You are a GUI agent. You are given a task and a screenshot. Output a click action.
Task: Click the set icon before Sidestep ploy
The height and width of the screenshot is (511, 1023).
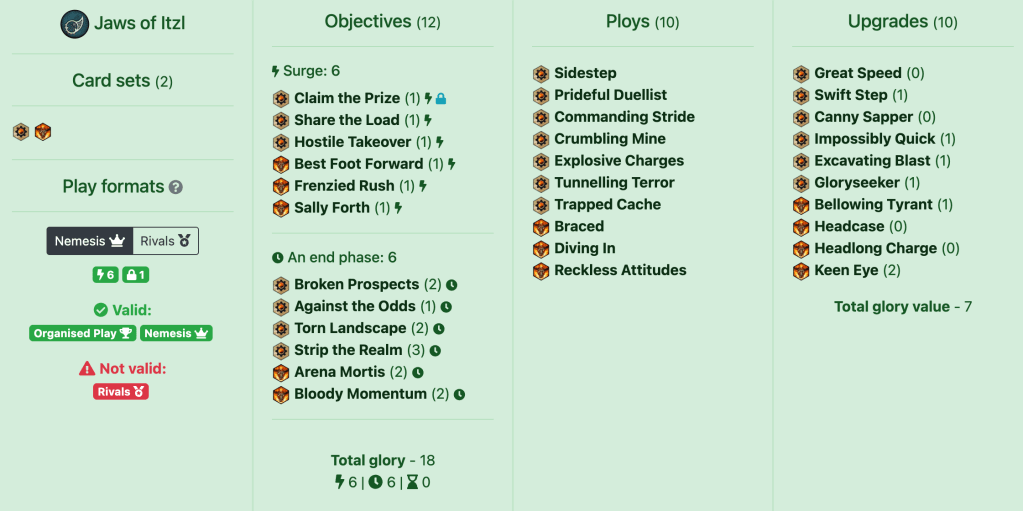541,73
